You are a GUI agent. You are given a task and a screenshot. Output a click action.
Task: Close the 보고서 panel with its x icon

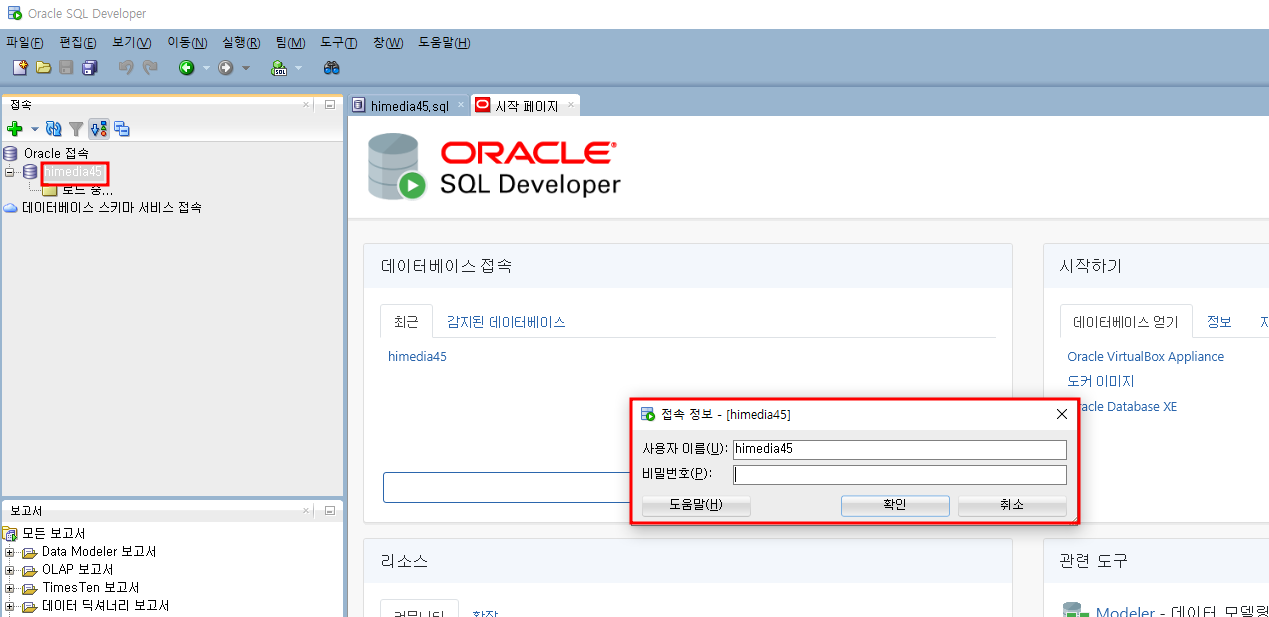pos(308,510)
